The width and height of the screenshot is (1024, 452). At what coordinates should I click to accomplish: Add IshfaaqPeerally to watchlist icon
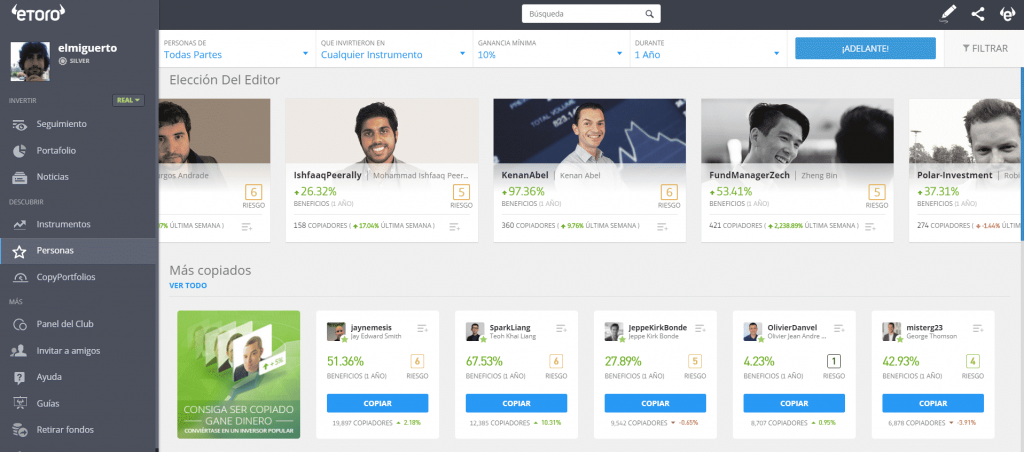(x=455, y=227)
